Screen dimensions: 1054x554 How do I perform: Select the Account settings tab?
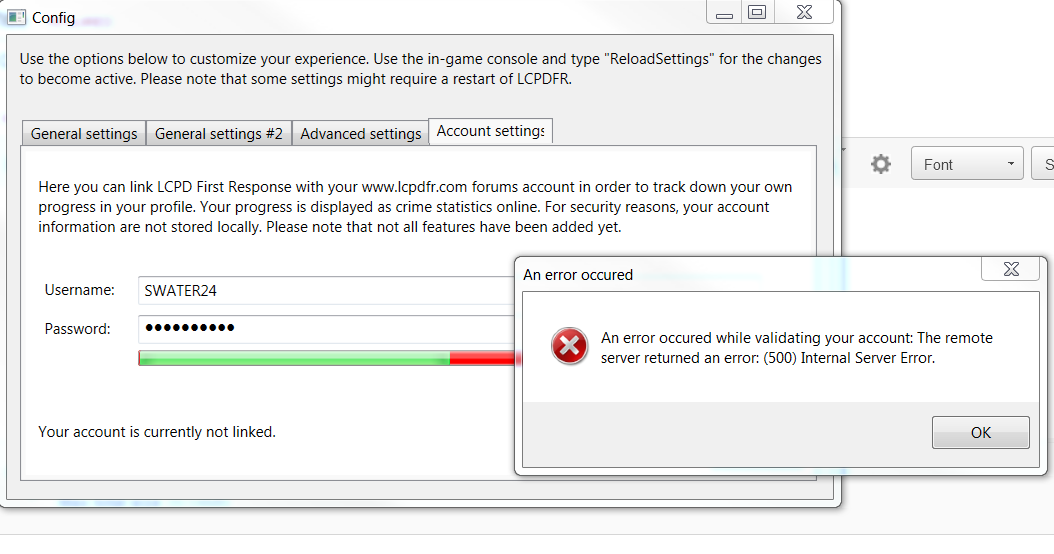tap(490, 131)
